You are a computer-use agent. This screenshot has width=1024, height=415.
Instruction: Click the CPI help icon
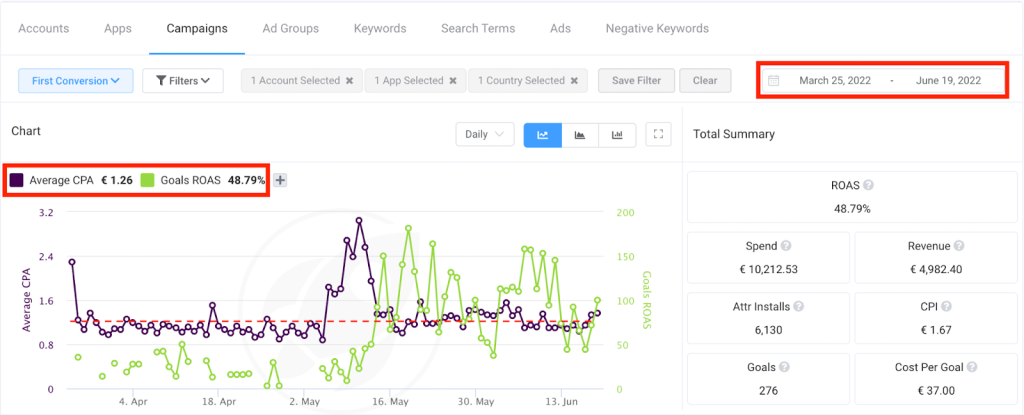[x=946, y=306]
